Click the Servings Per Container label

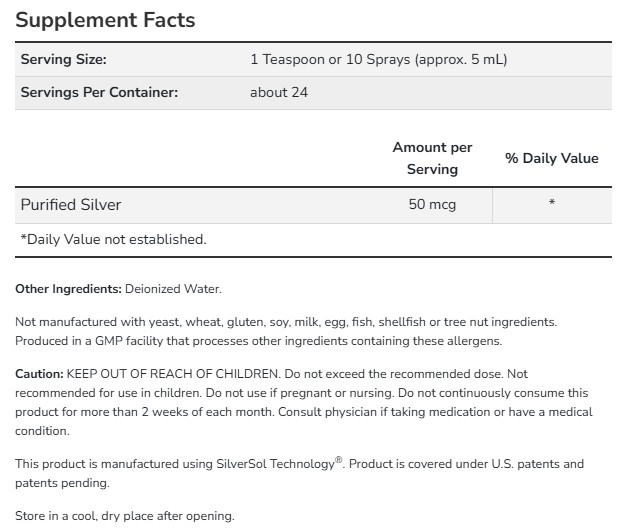99,93
